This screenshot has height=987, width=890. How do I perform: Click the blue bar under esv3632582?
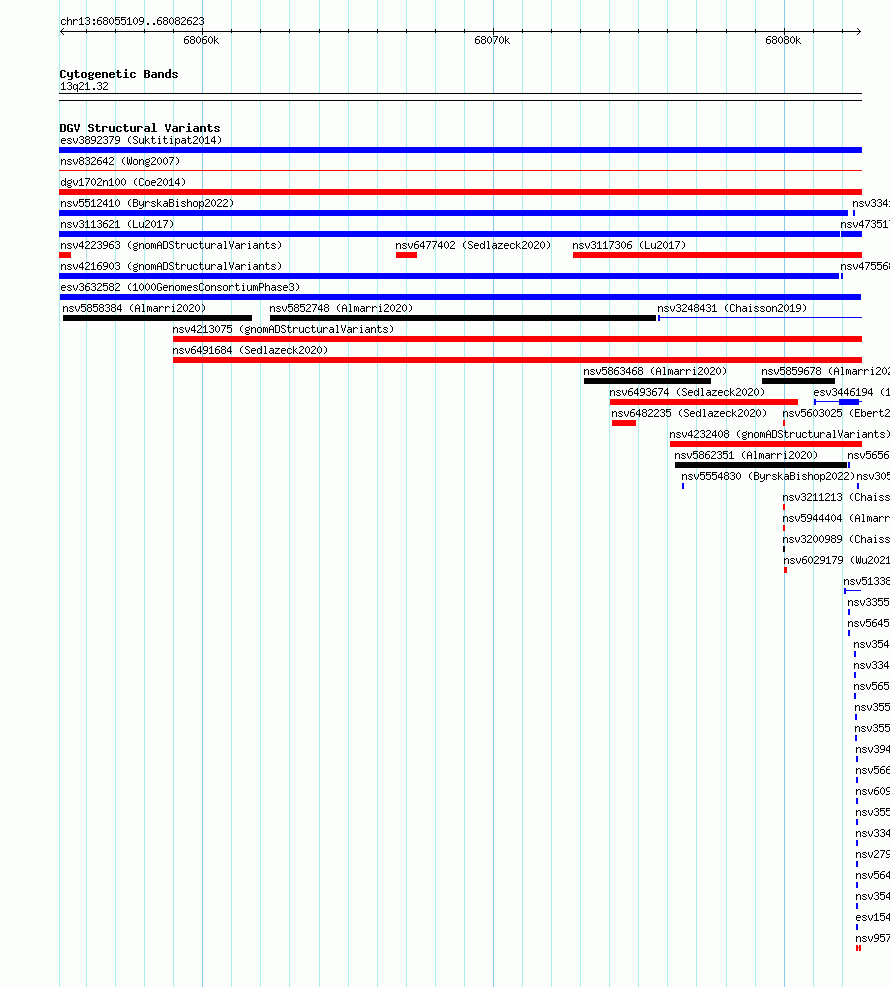pyautogui.click(x=460, y=297)
